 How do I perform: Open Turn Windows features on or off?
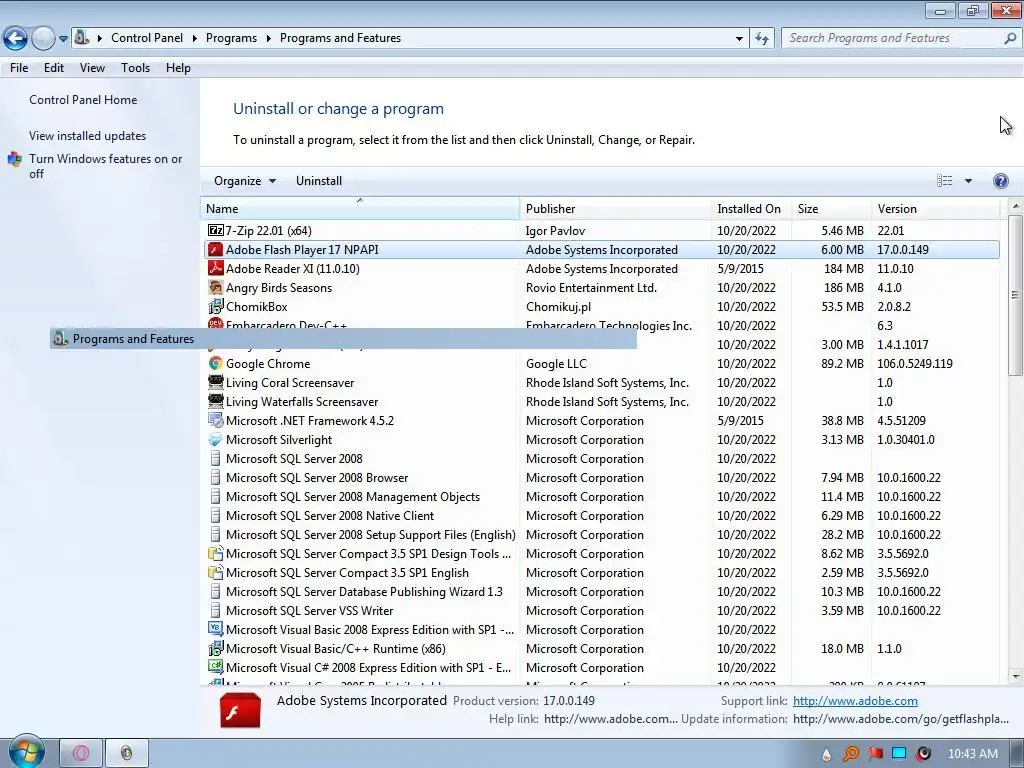pos(105,166)
